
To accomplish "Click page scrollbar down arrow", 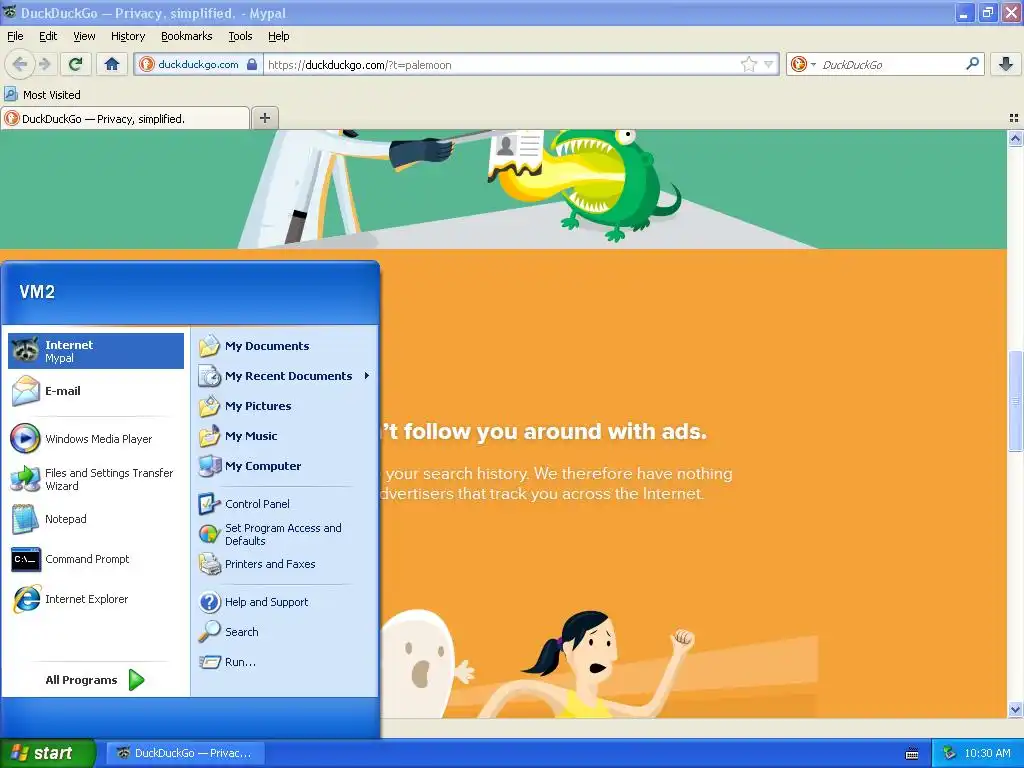I will click(1015, 709).
